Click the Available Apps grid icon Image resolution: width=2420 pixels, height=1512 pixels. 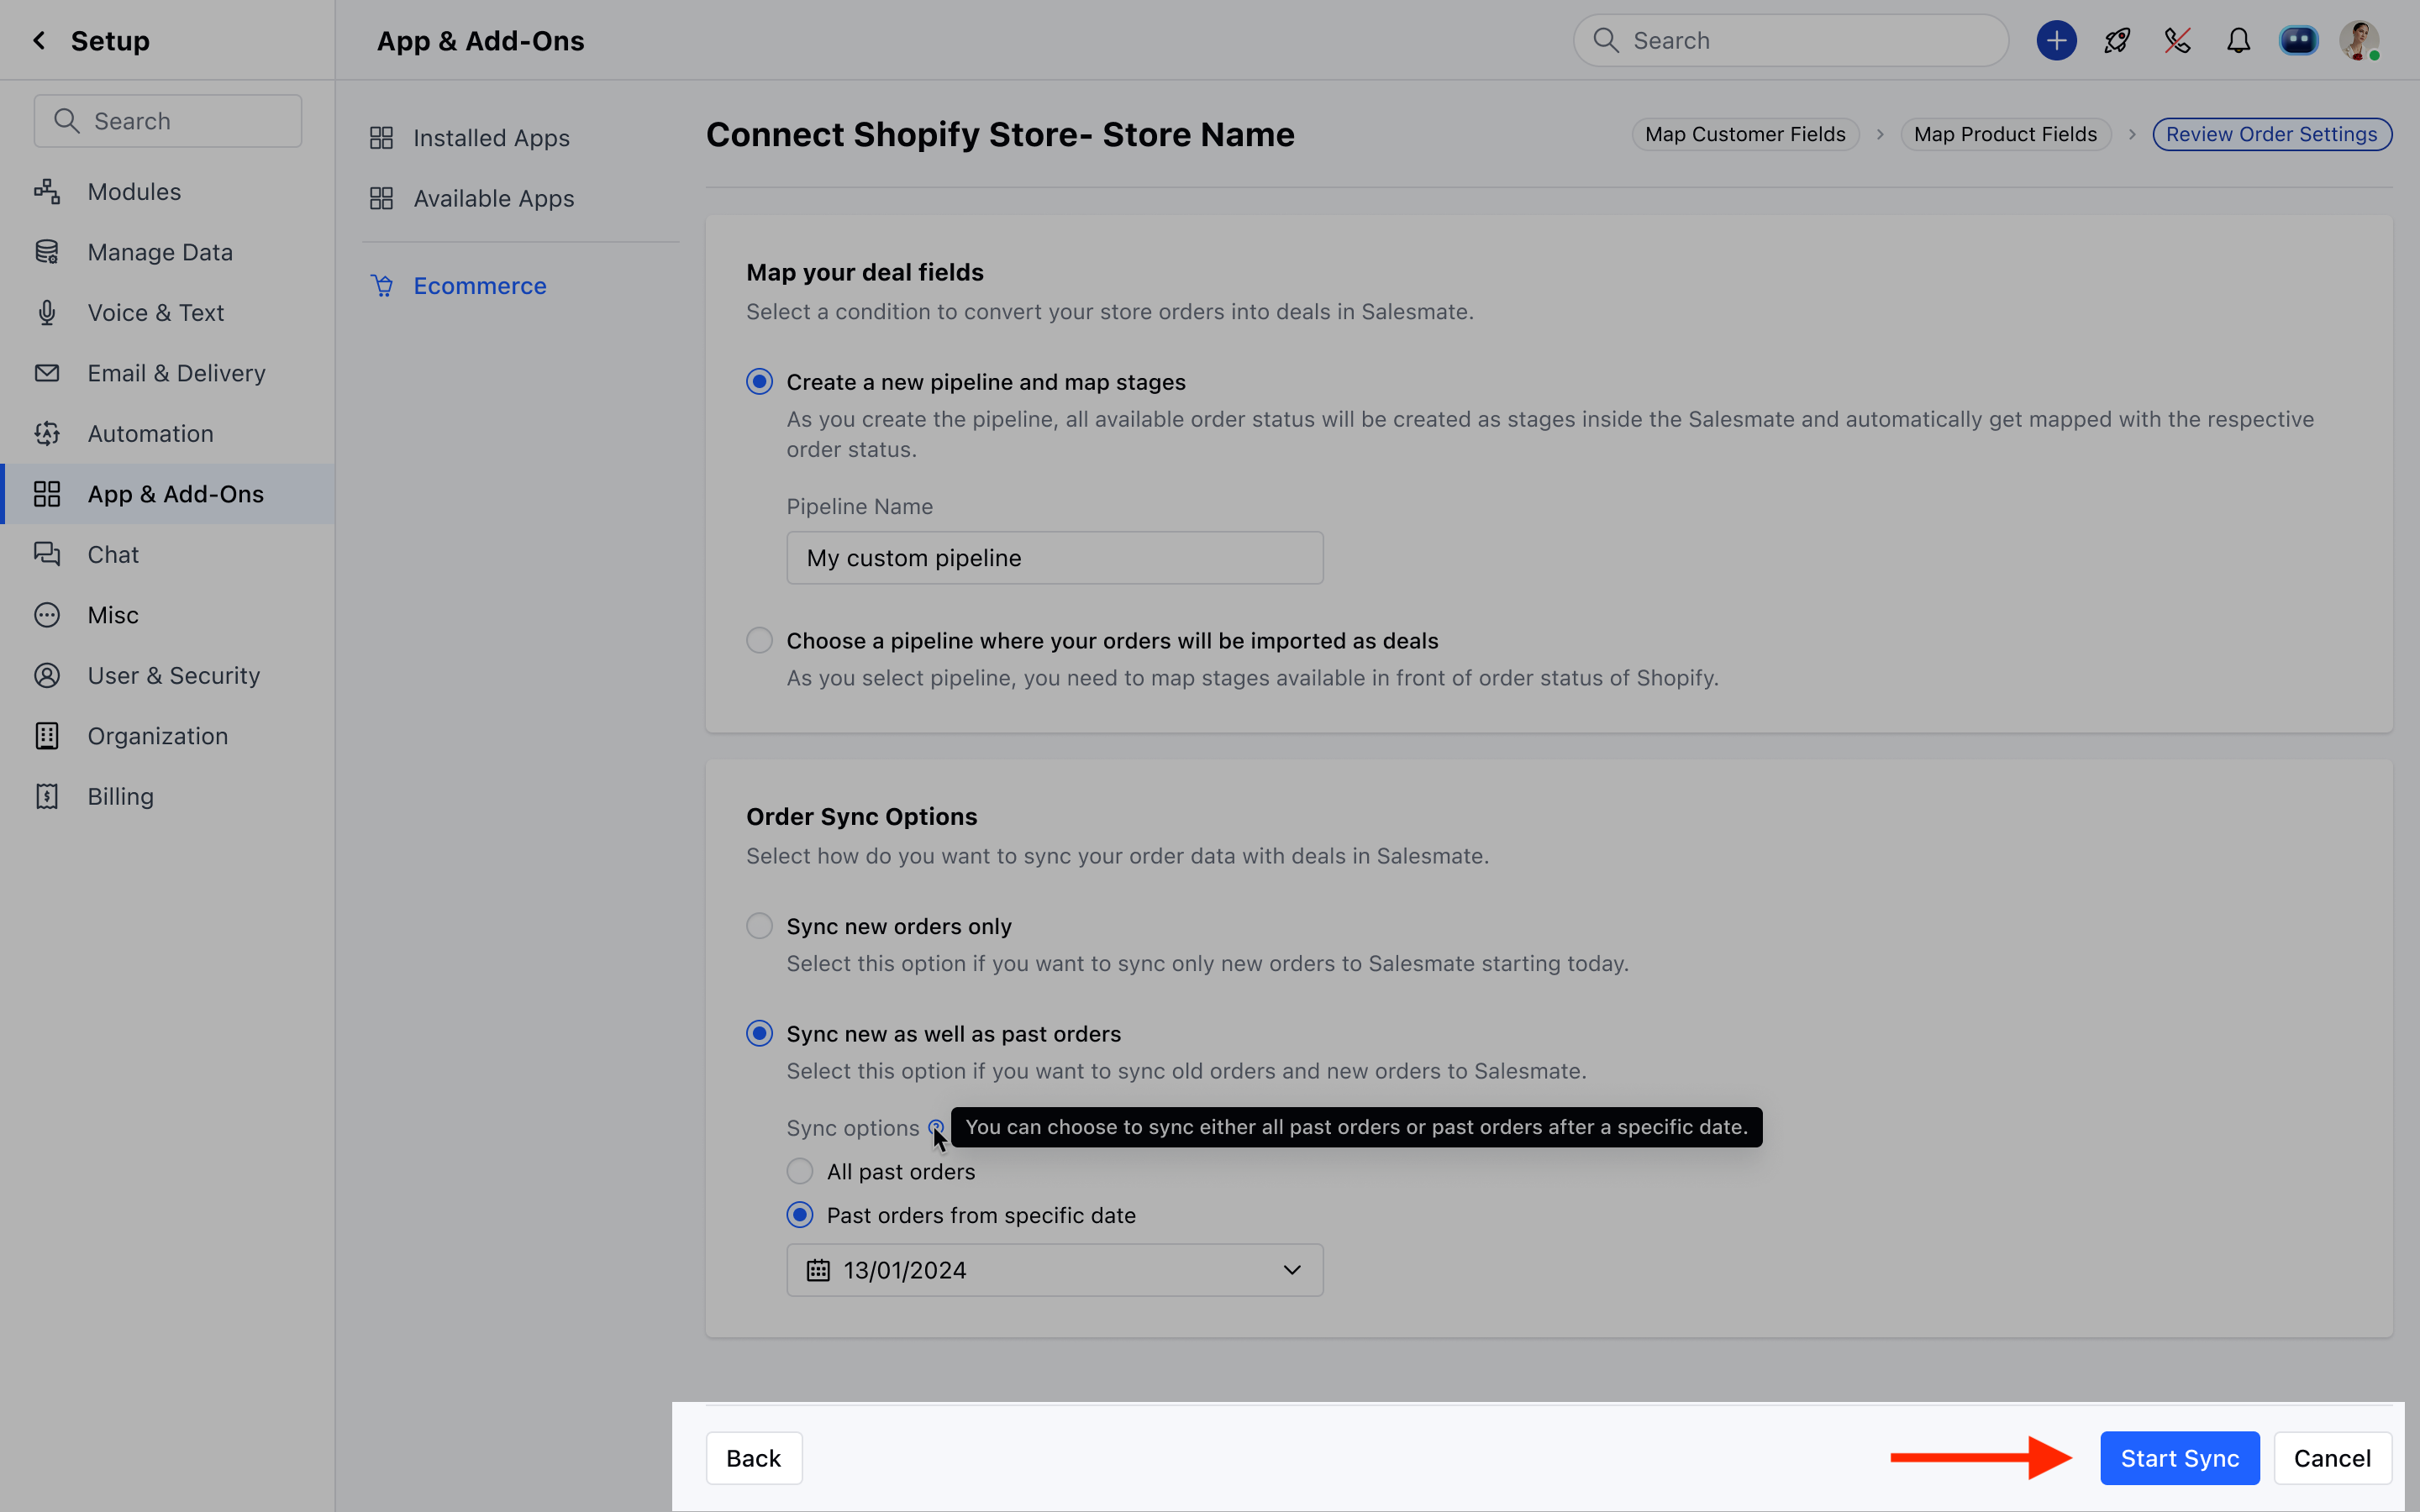[381, 198]
